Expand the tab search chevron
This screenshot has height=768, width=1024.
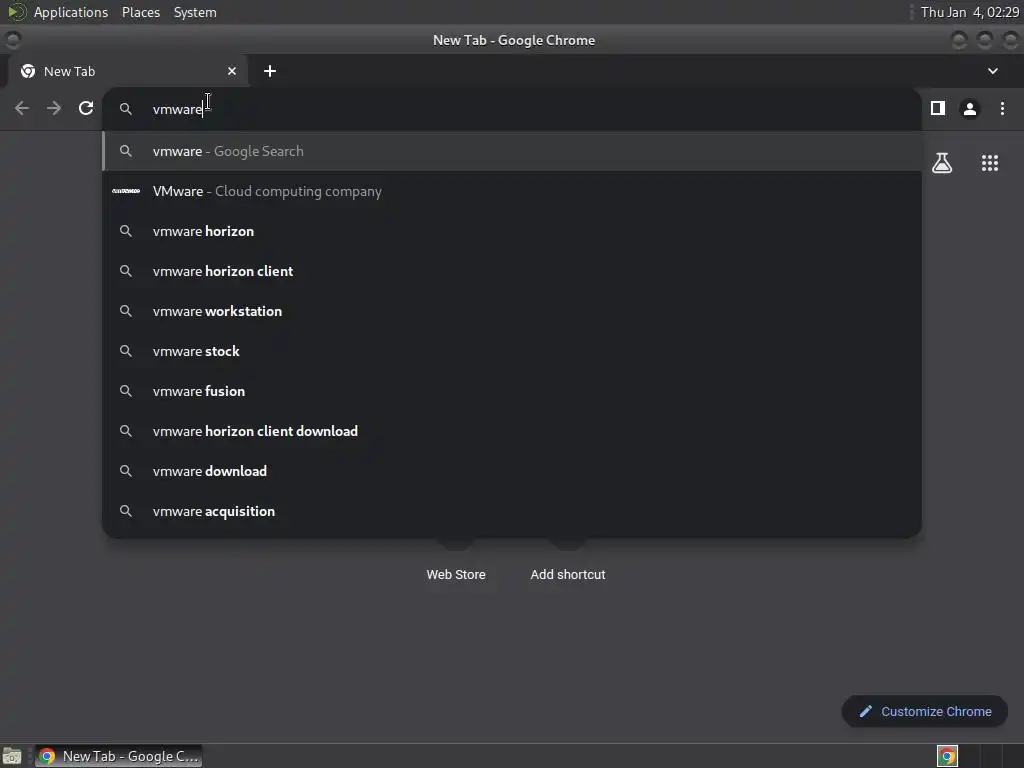993,71
